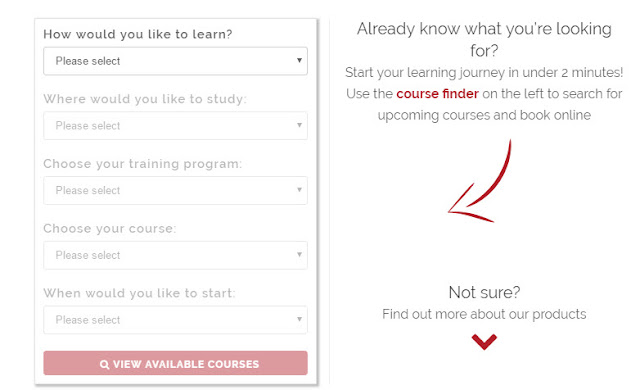Click the 'Not sure?' heading
This screenshot has width=640, height=390.
(484, 292)
